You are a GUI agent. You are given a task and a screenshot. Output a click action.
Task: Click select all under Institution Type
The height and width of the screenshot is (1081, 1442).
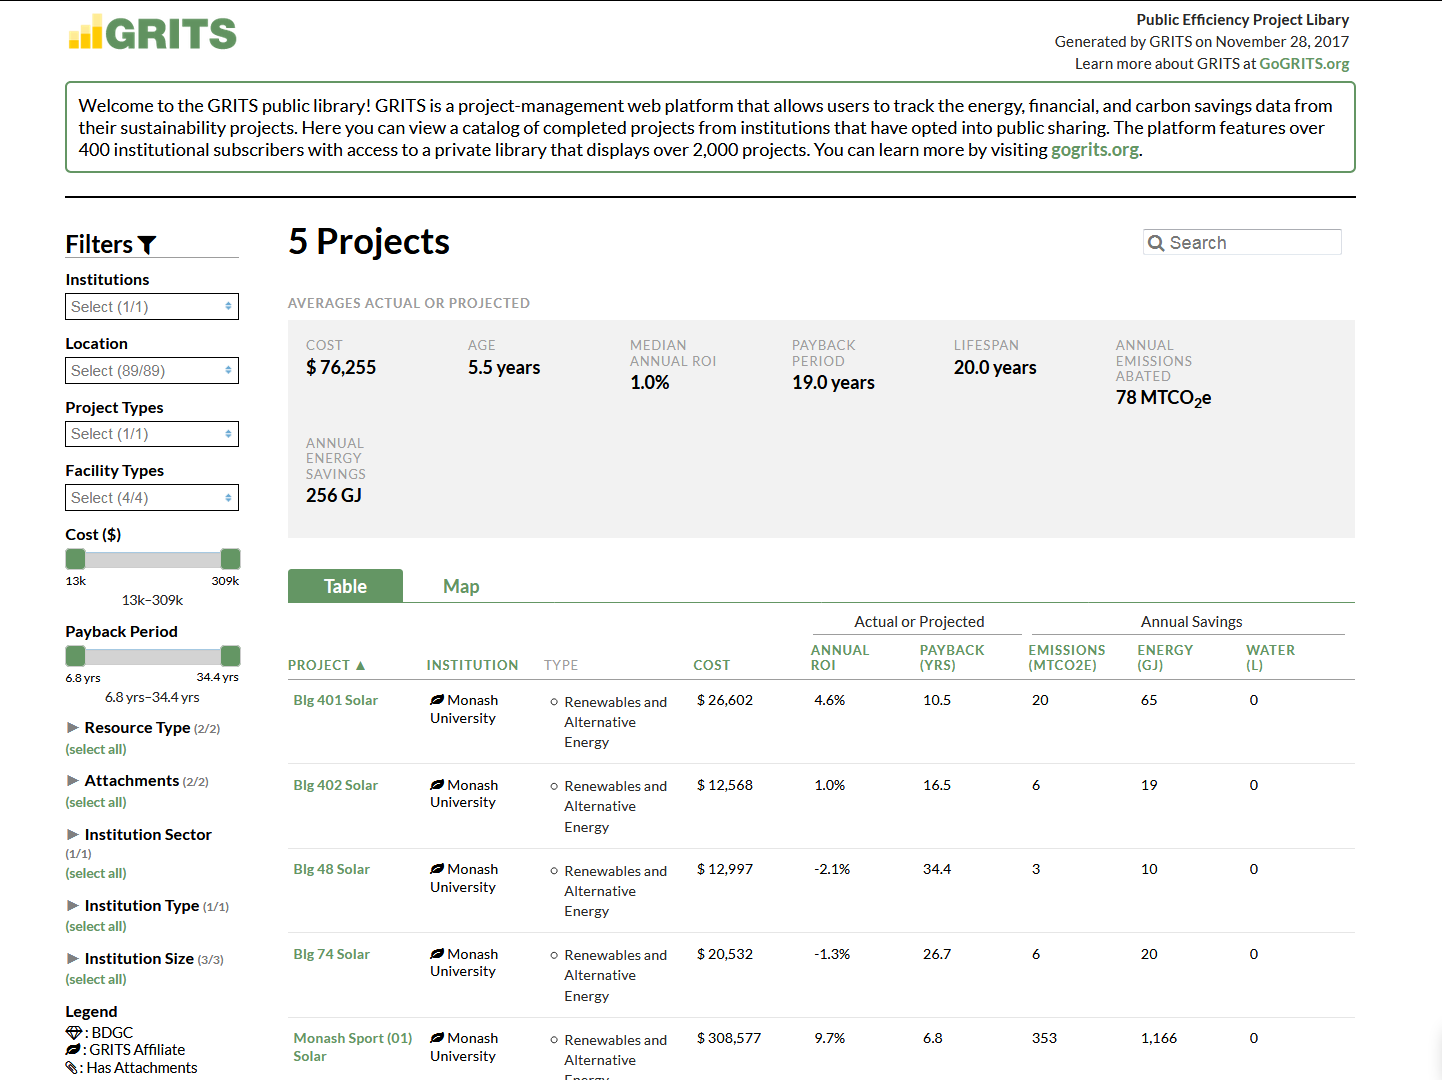click(96, 926)
